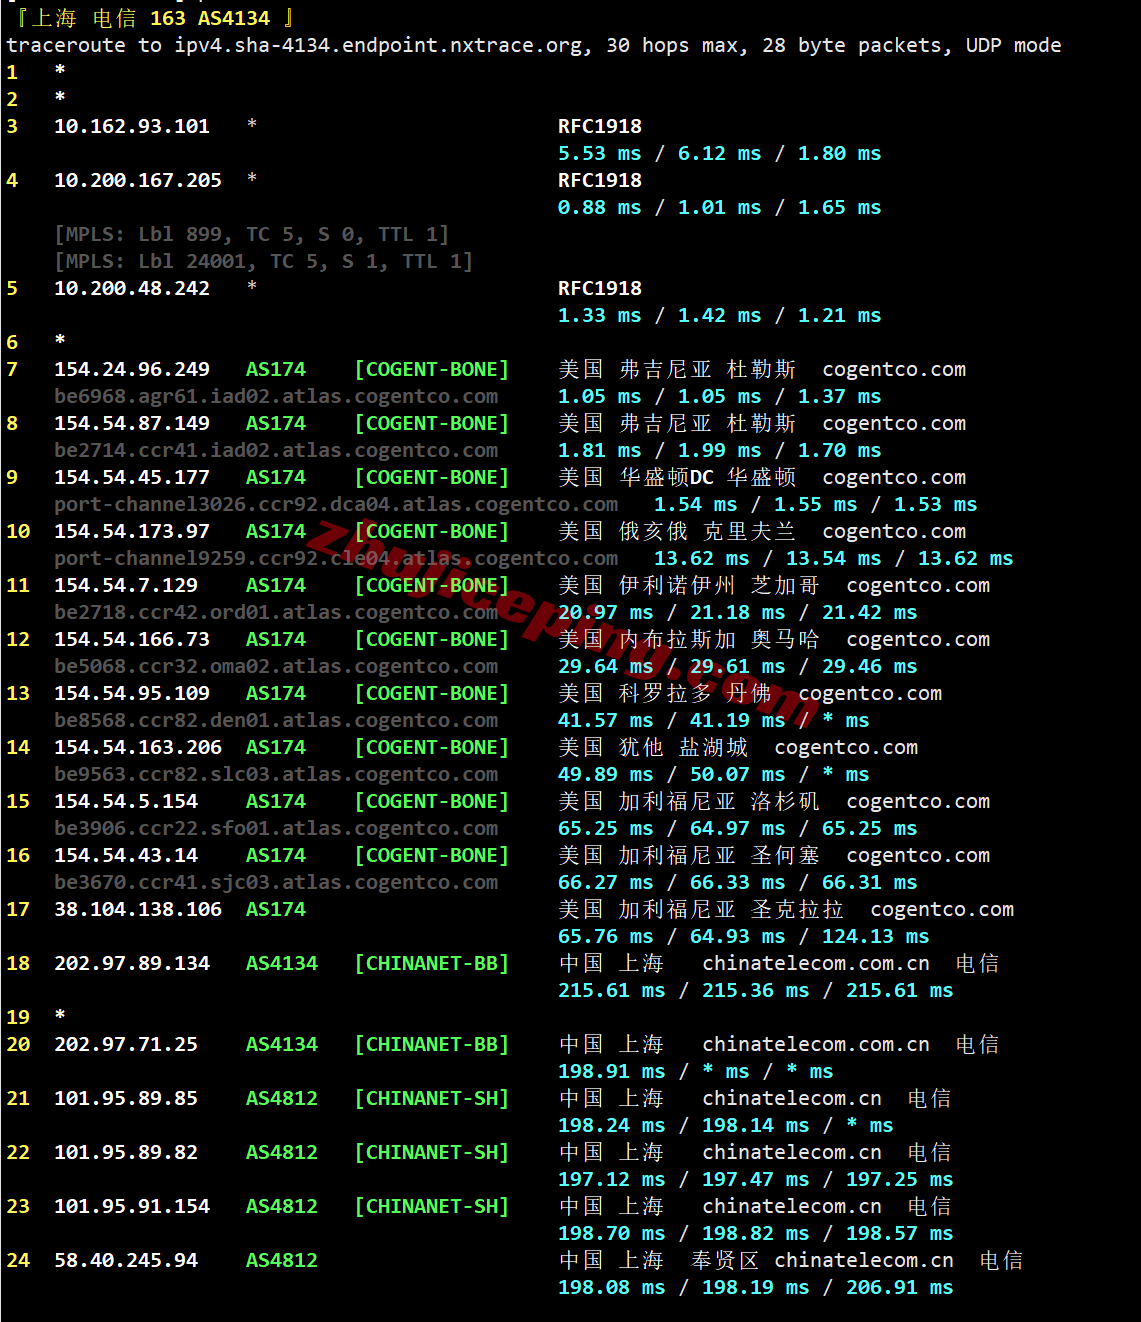Click latency 124.13 ms at hop 17

coord(876,936)
